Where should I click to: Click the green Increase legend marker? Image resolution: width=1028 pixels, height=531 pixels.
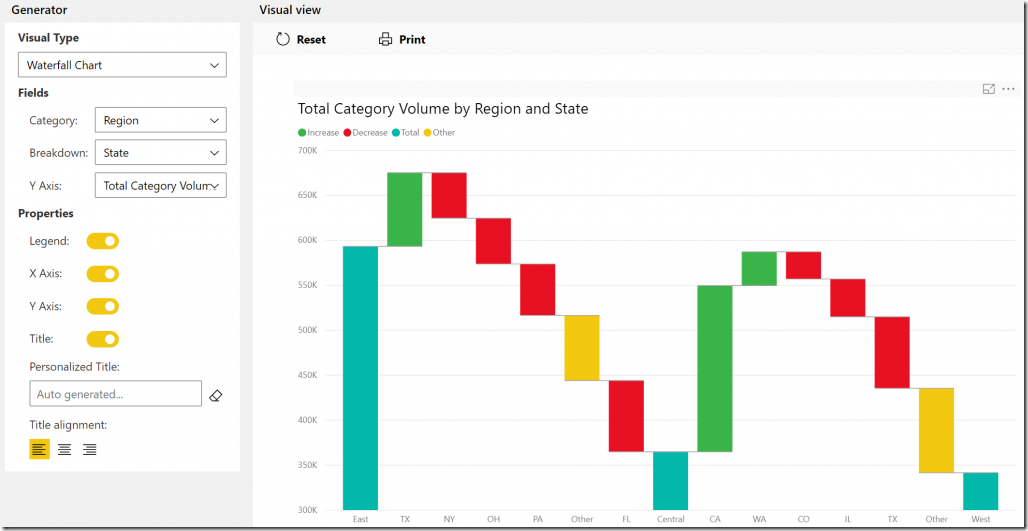pos(302,132)
